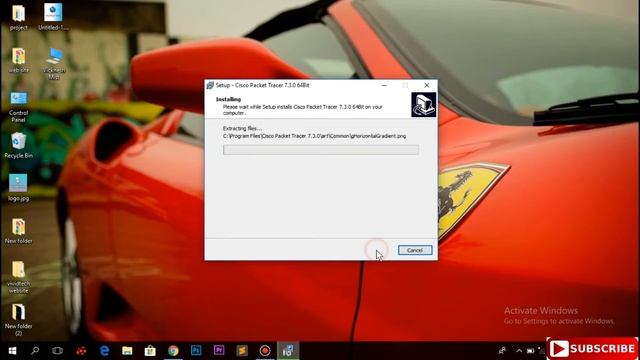Open the Windows Start menu
The image size is (640, 360).
(12, 351)
